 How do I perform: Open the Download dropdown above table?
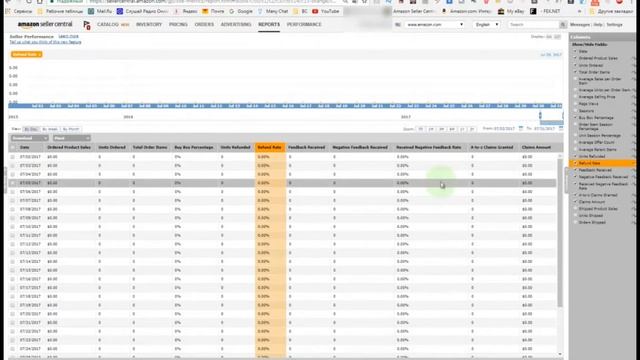pos(29,138)
